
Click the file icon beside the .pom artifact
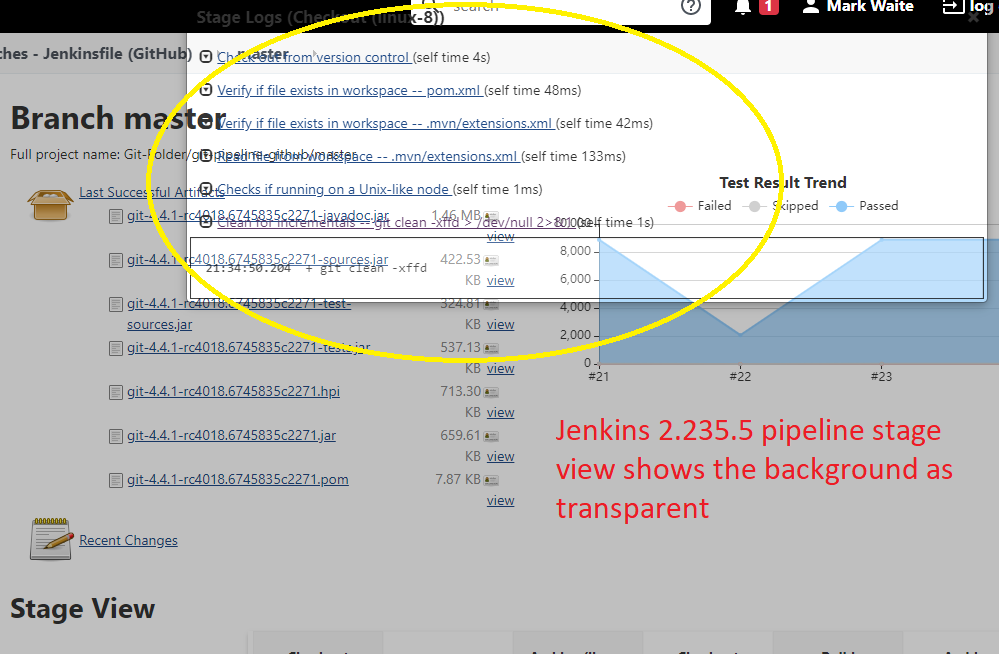click(x=115, y=481)
